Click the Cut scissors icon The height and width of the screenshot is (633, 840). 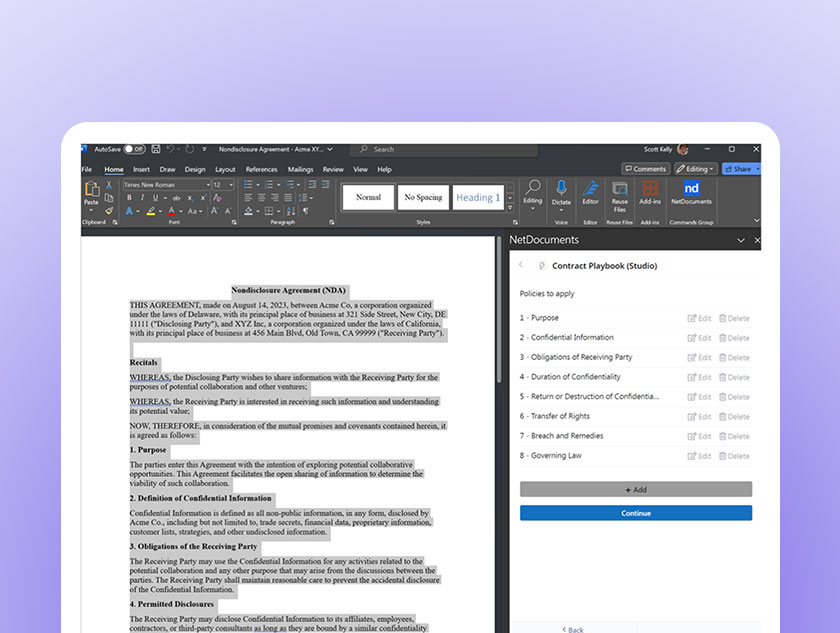[109, 185]
